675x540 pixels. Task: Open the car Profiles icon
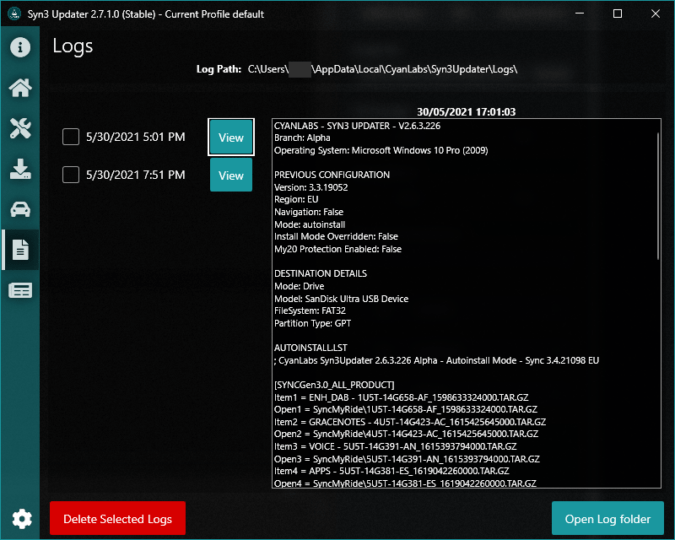point(20,210)
